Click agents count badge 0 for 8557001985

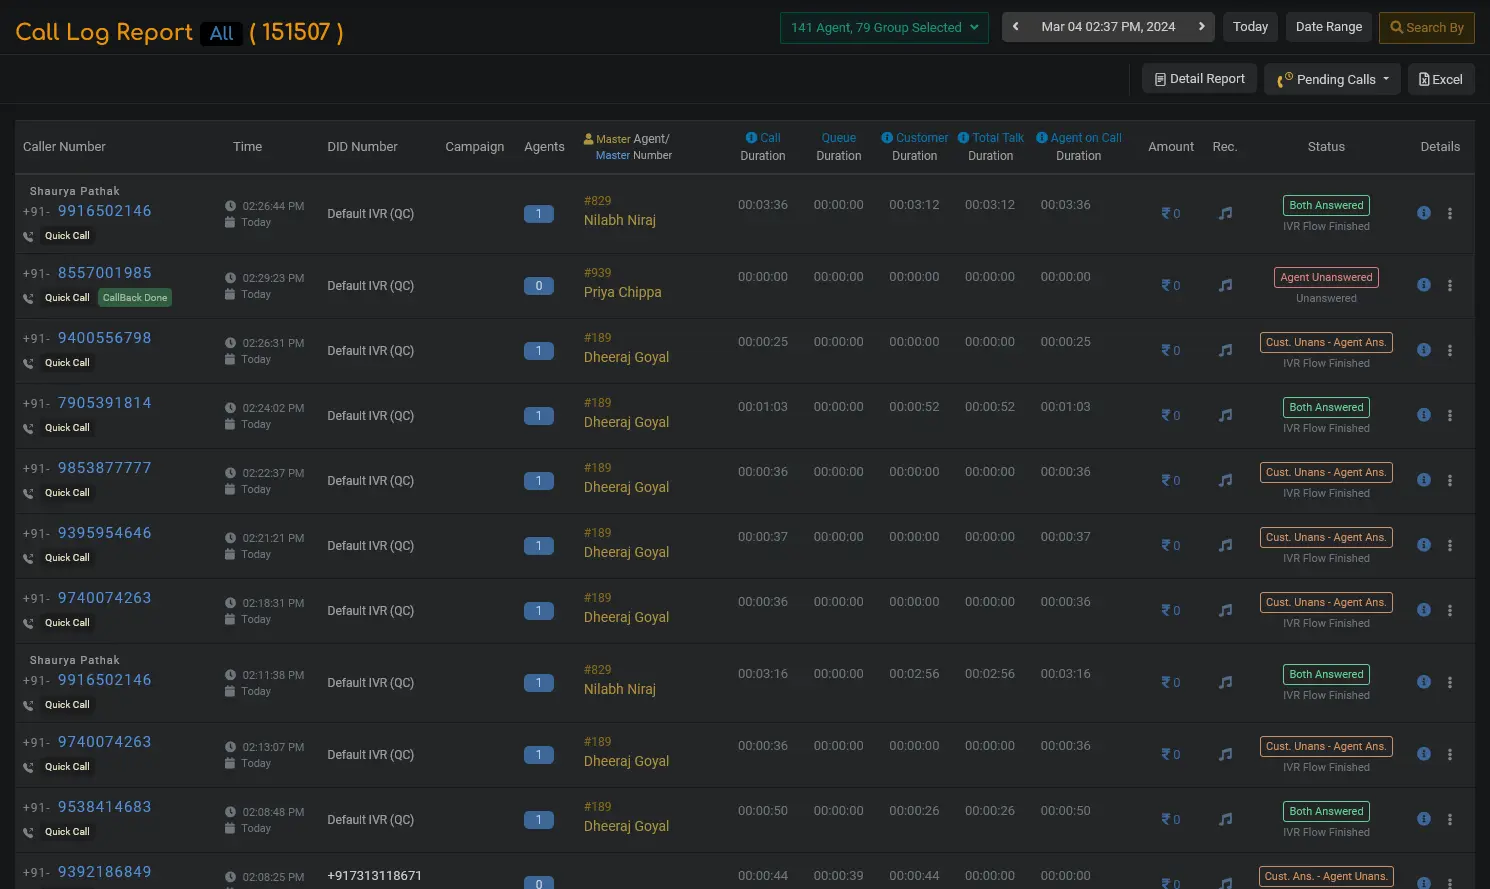click(x=538, y=286)
